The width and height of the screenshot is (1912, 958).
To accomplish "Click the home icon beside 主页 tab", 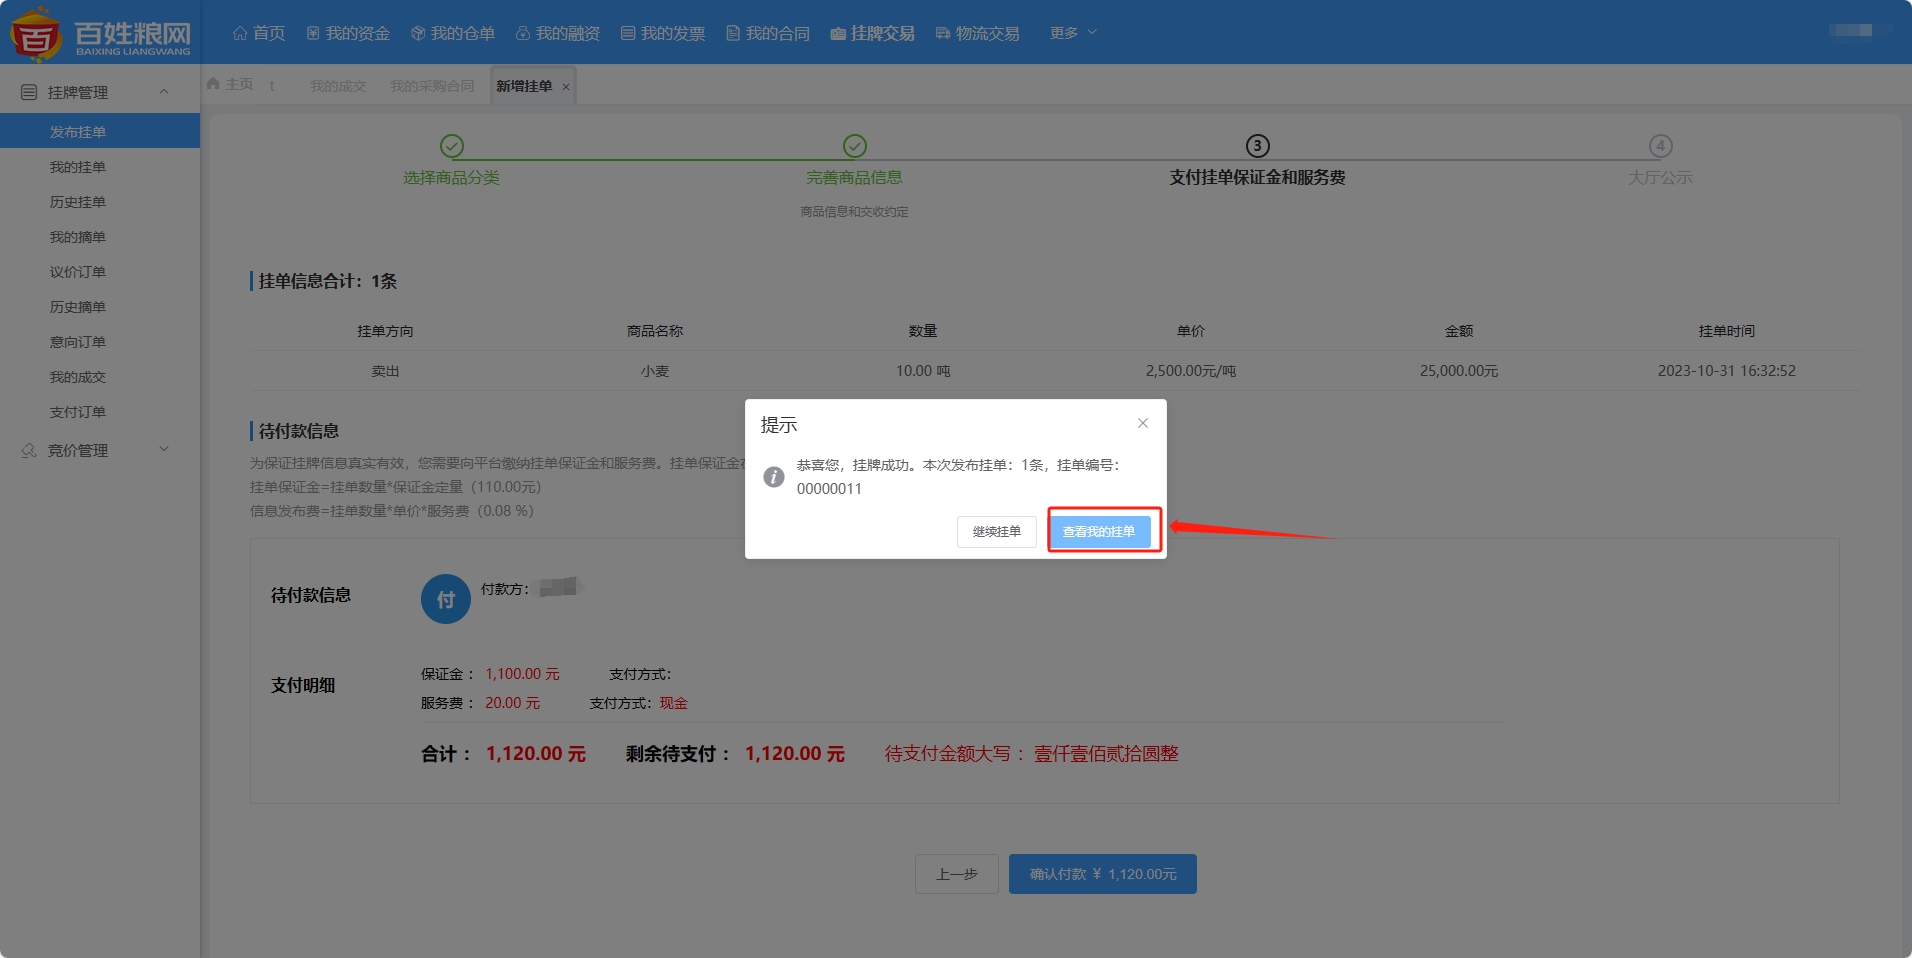I will click(213, 84).
